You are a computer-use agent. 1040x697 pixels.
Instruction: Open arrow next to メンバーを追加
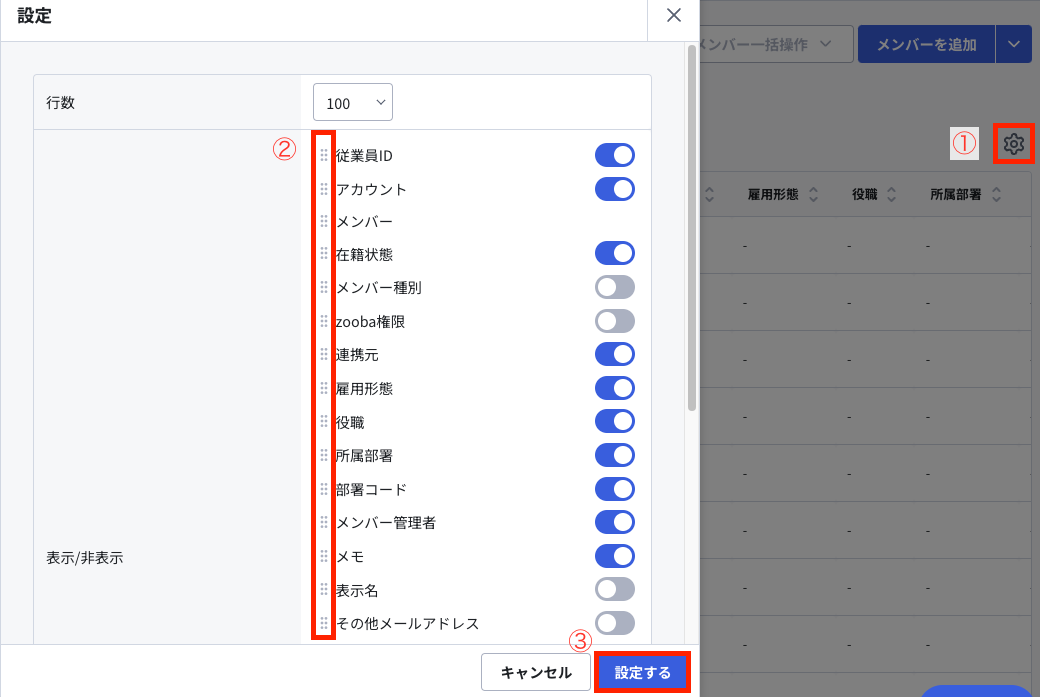tap(1013, 44)
